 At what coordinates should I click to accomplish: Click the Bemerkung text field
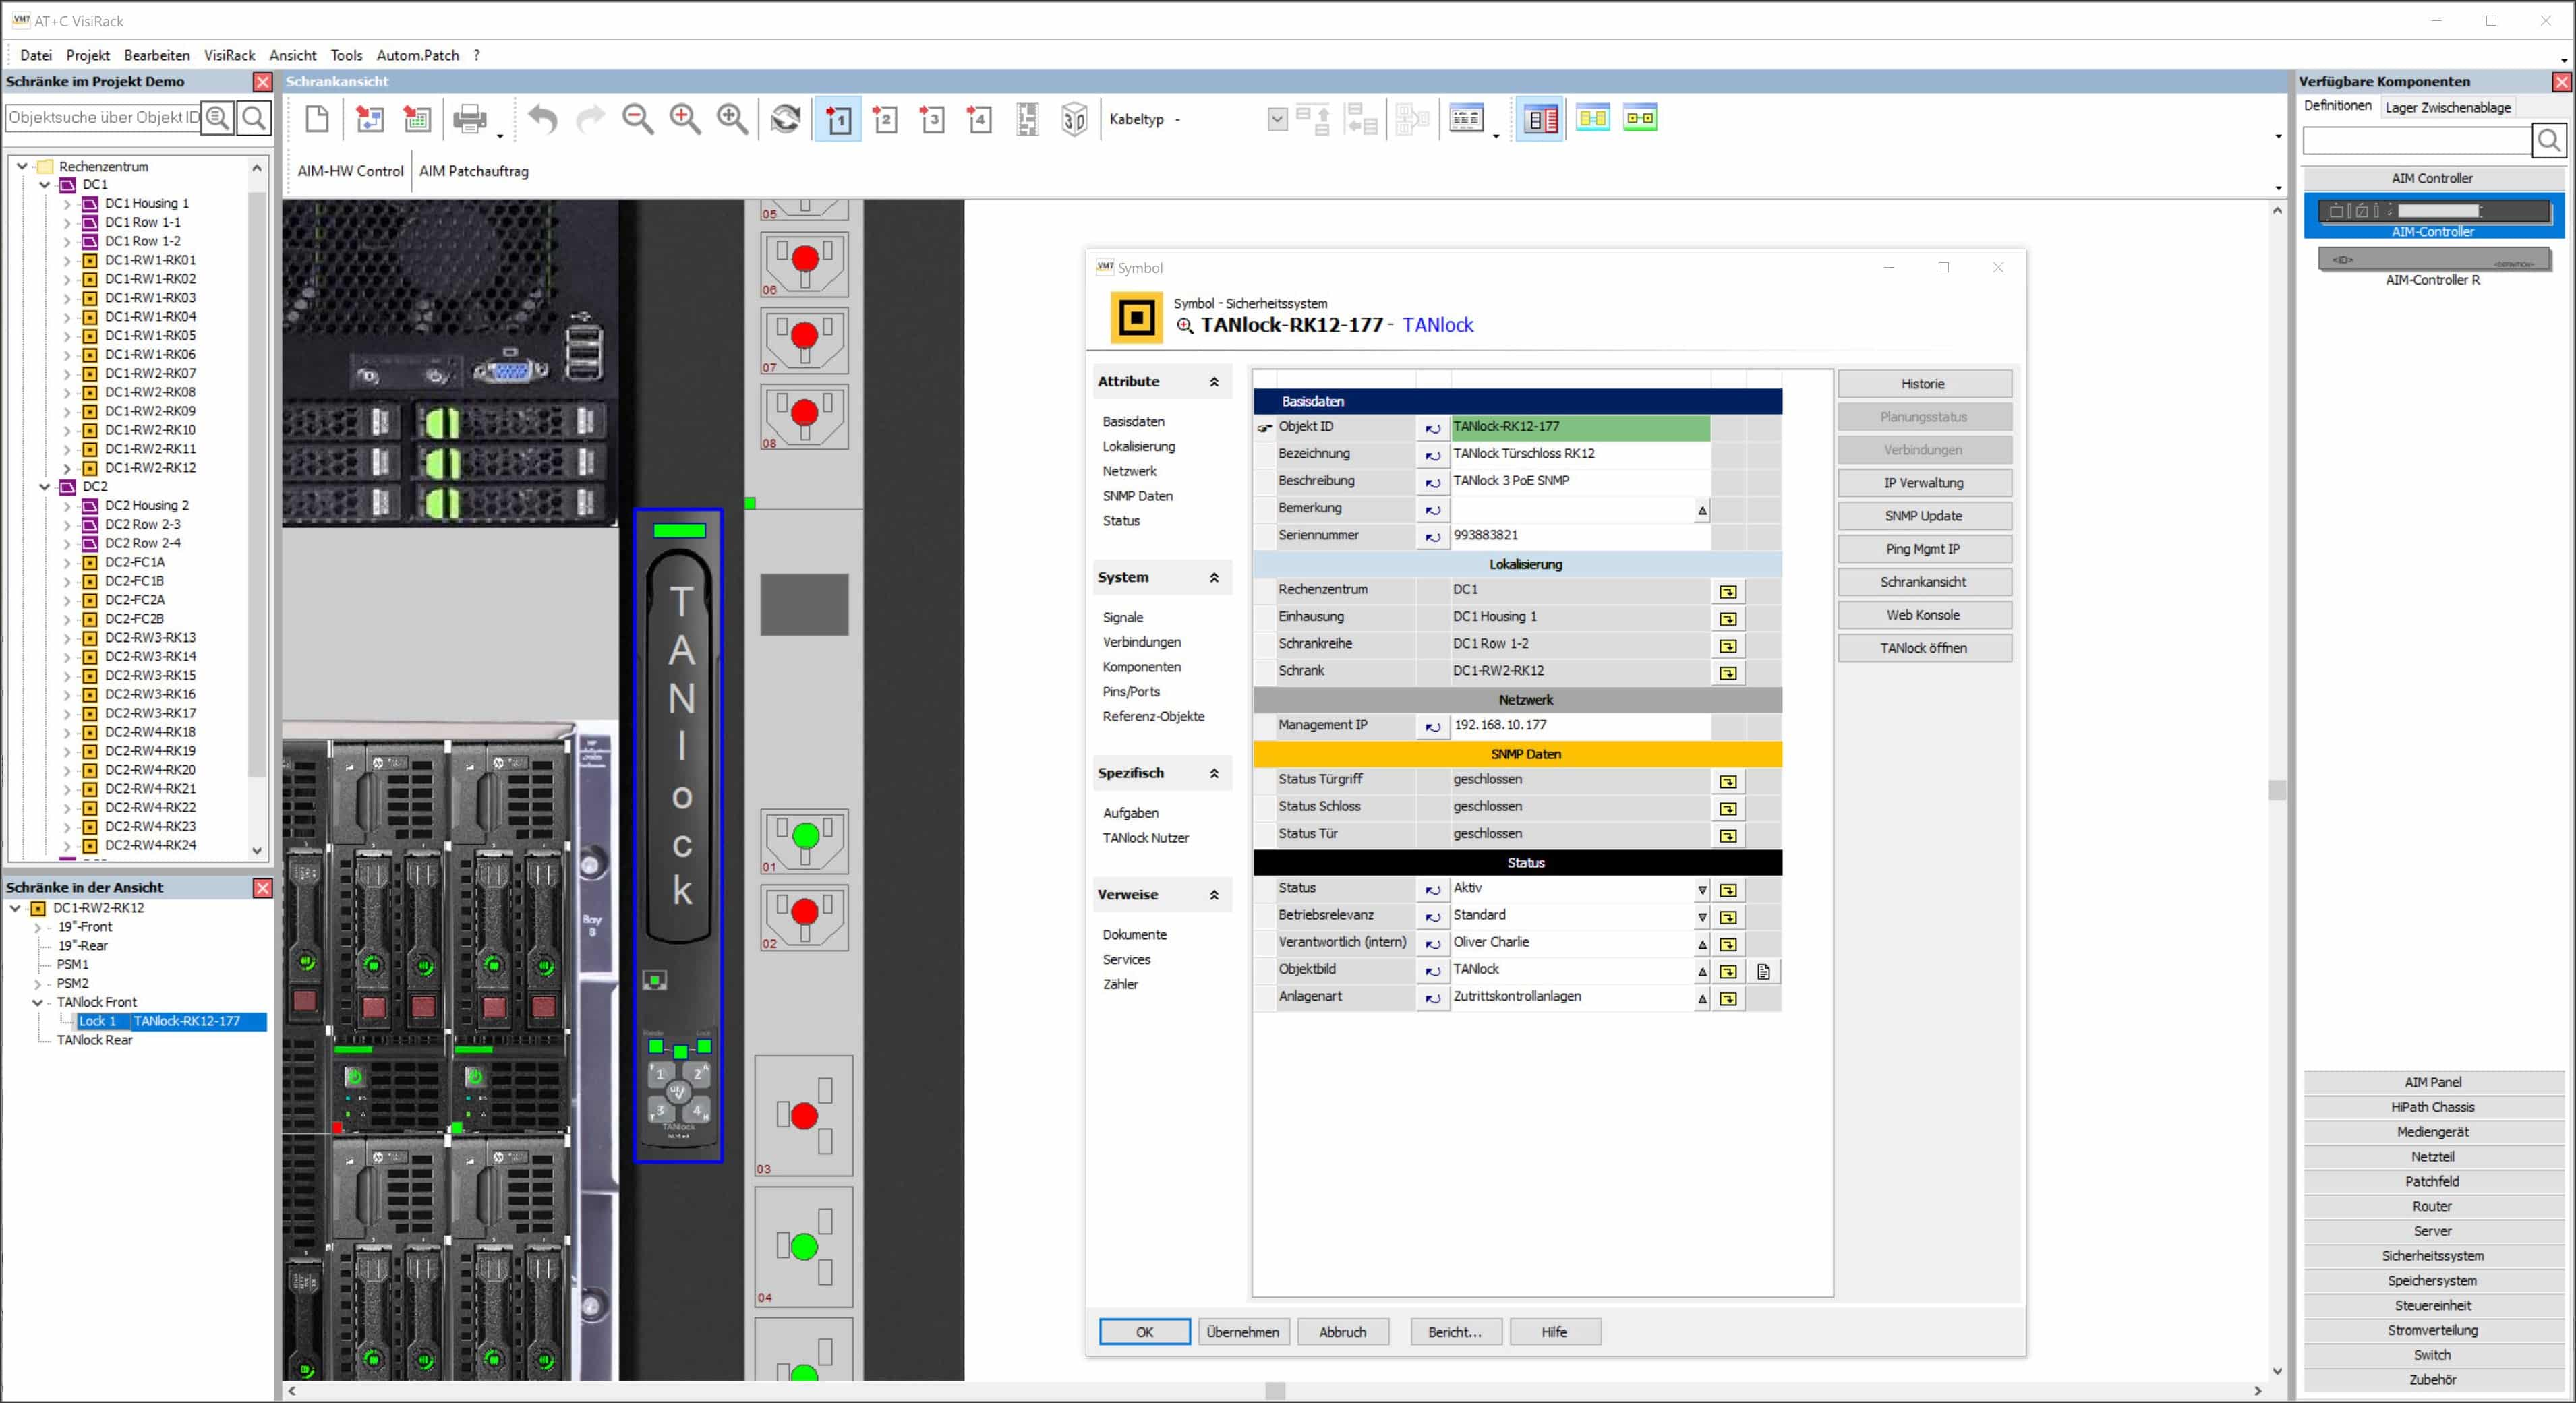coord(1572,510)
